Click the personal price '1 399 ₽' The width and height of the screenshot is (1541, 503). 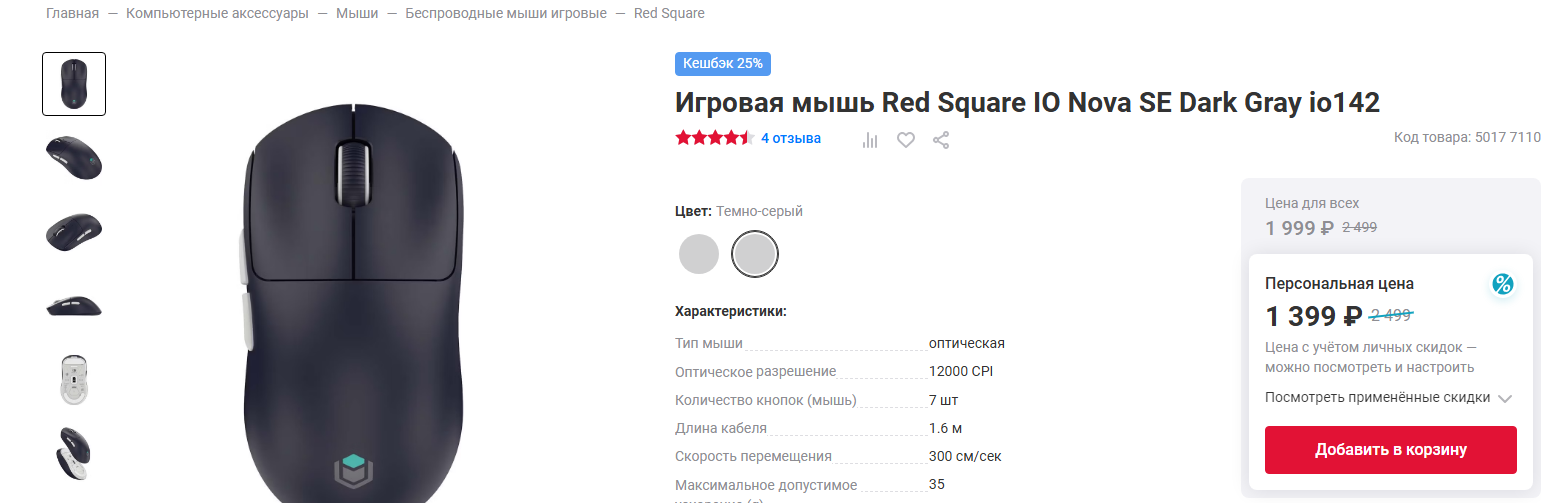pyautogui.click(x=1313, y=316)
